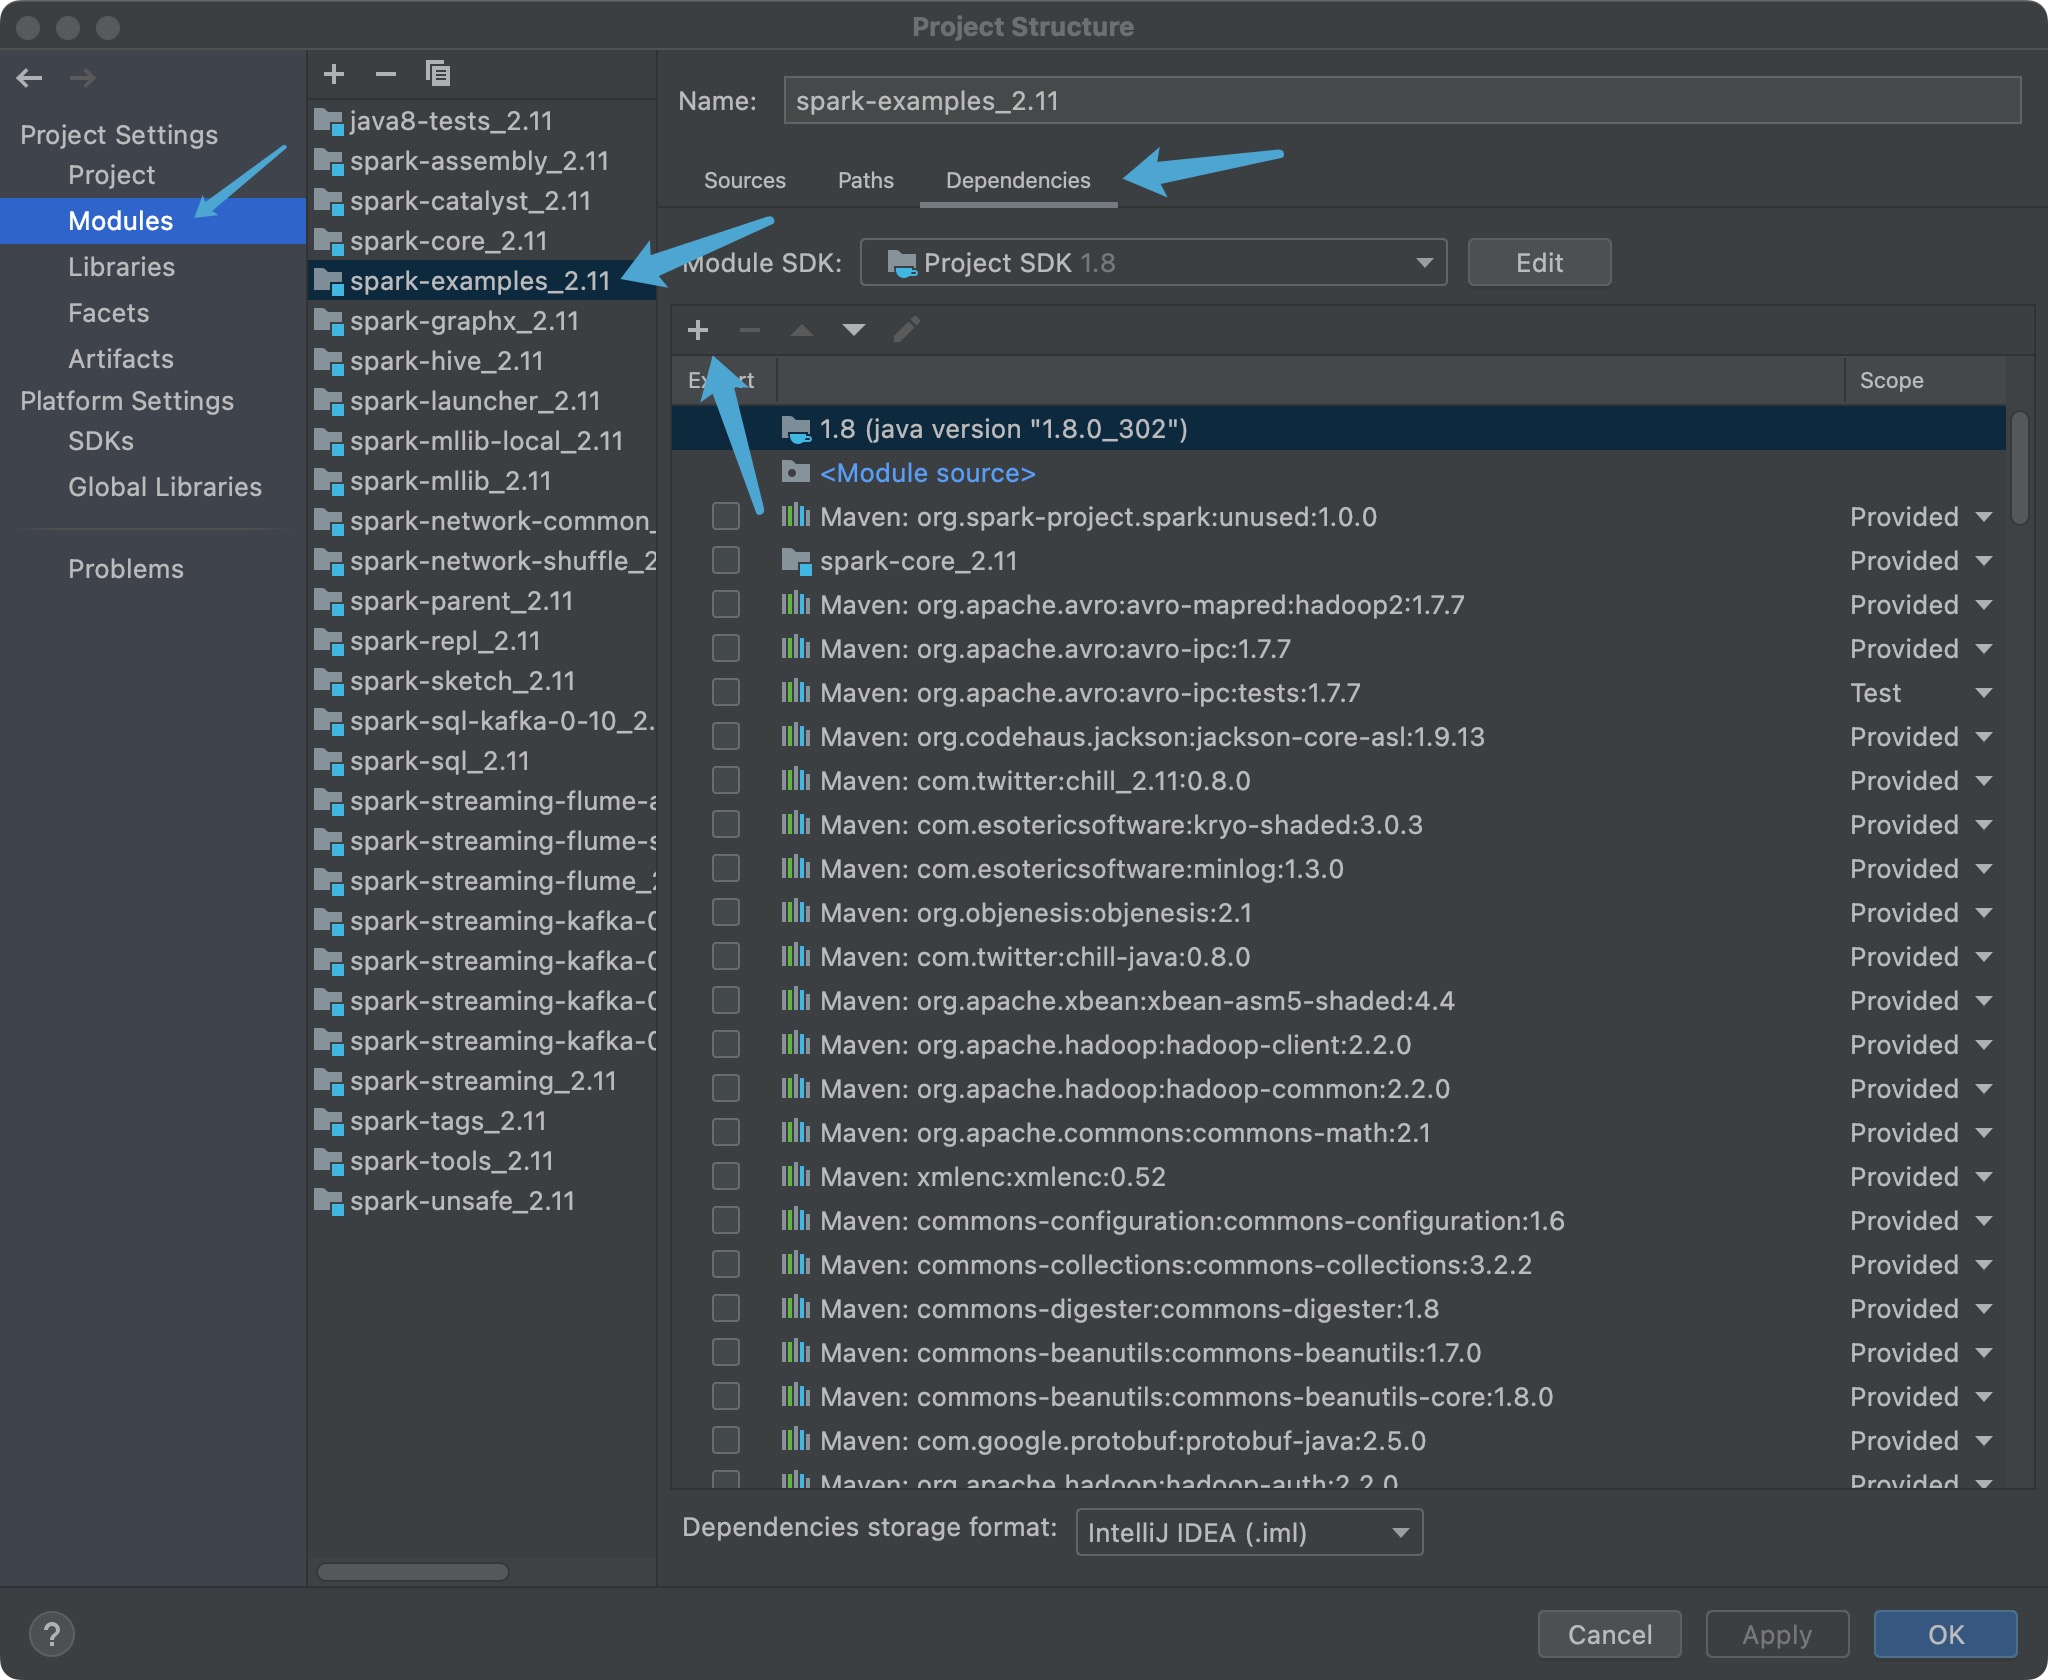Click library icon of xmlenc:xmlenc:0.52
The width and height of the screenshot is (2048, 1680).
tap(796, 1176)
